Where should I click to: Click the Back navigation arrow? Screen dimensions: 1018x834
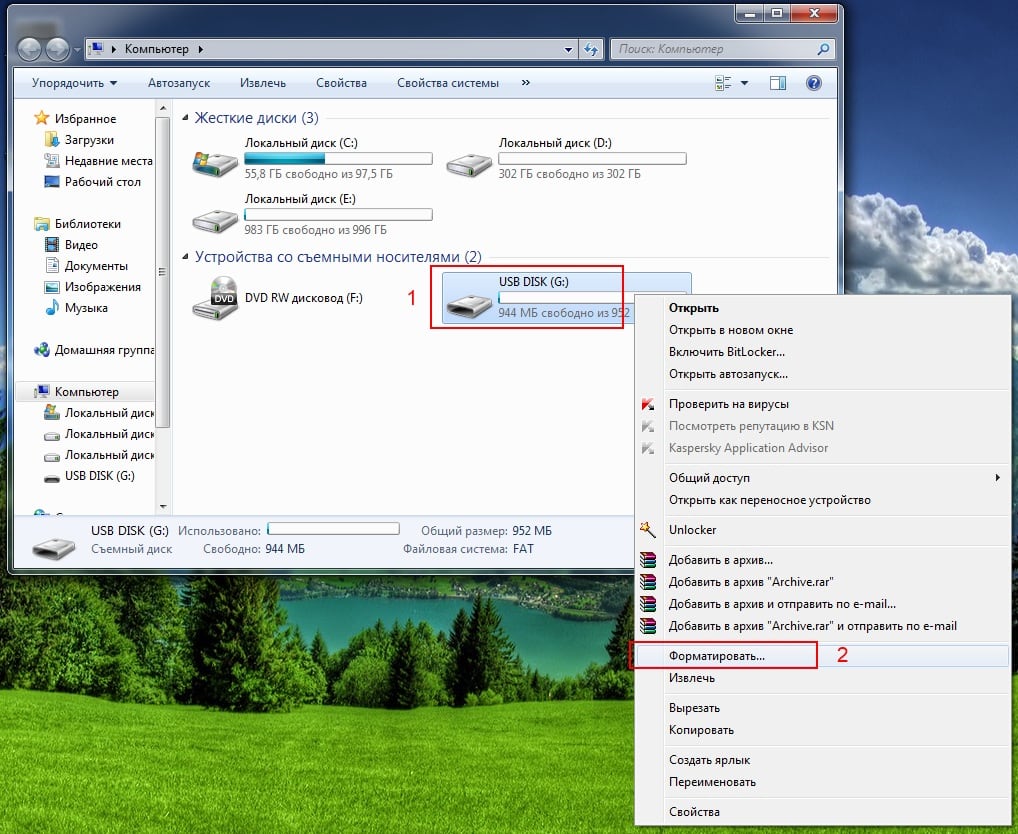(31, 48)
